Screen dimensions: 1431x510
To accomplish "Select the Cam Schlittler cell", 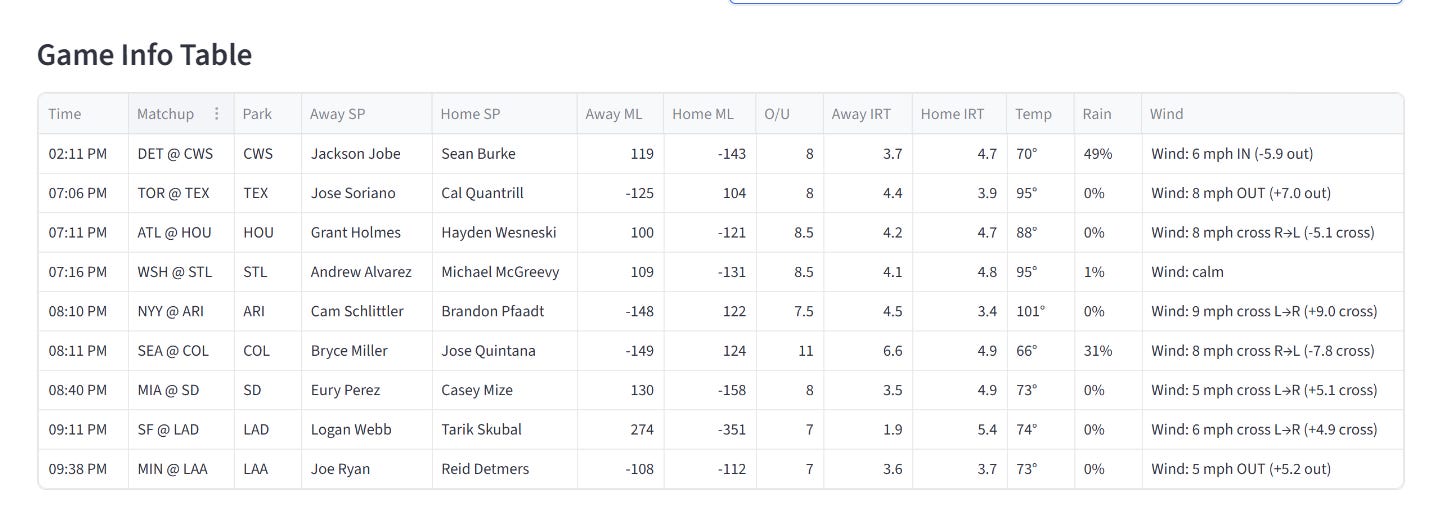I will click(x=366, y=311).
